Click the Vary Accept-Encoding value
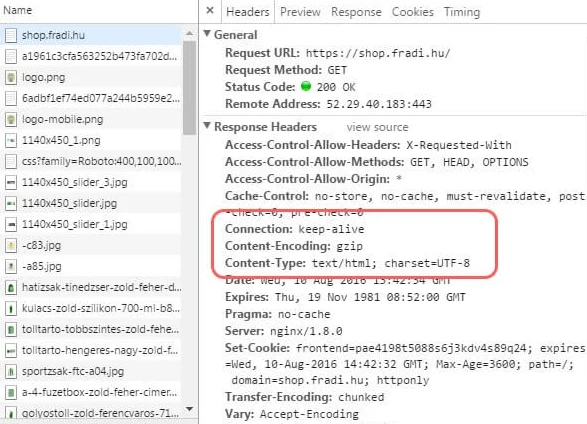Viewport: 587px width, 424px height. point(309,414)
